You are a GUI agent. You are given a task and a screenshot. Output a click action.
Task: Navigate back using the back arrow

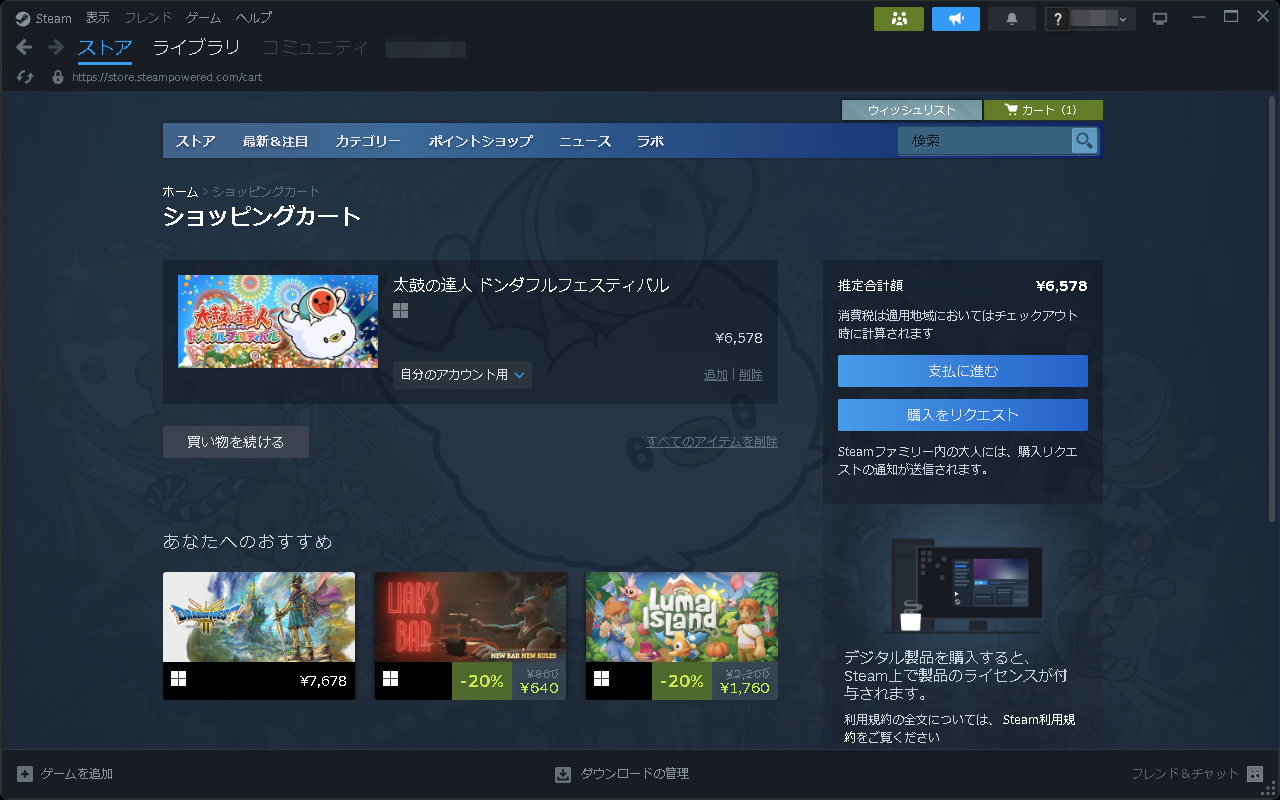(22, 46)
